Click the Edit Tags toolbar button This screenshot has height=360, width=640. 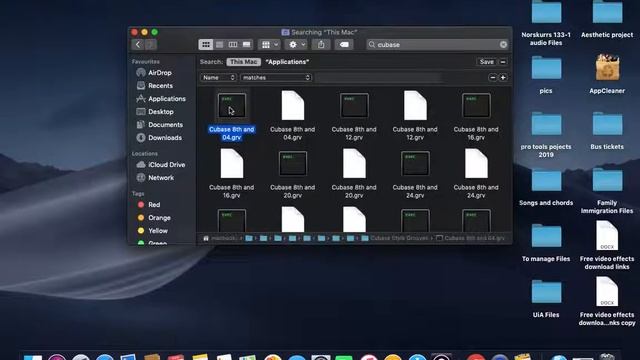(x=344, y=44)
